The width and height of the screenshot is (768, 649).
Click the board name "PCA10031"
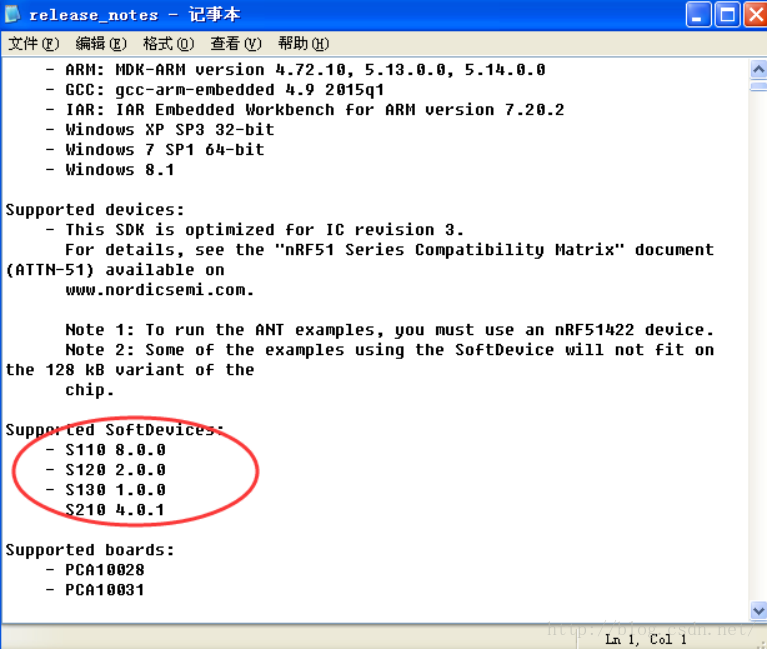pos(105,590)
